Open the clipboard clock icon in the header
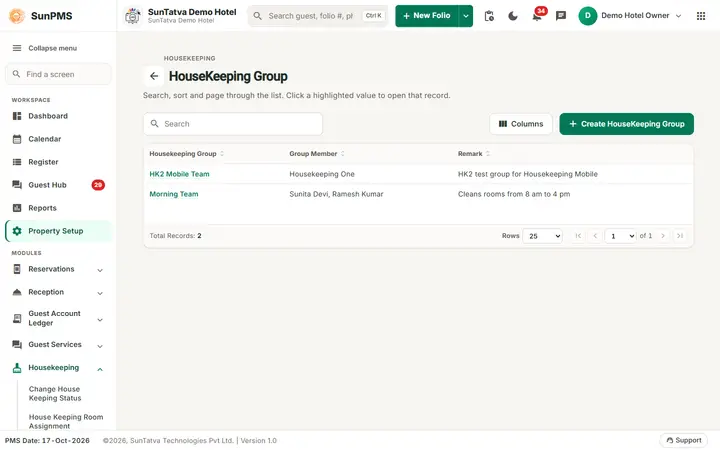Screen dimensions: 720x450 [x=489, y=16]
